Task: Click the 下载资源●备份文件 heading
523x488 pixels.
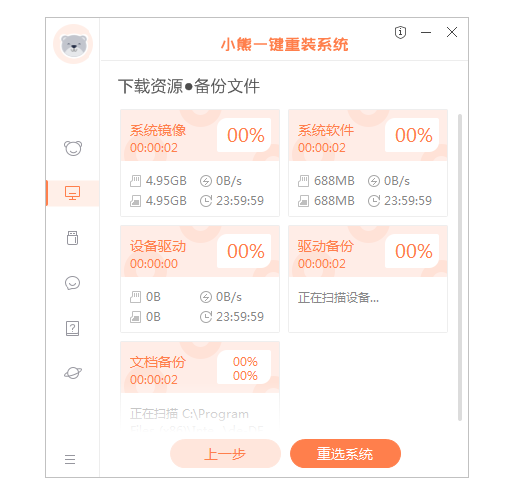Action: tap(189, 86)
